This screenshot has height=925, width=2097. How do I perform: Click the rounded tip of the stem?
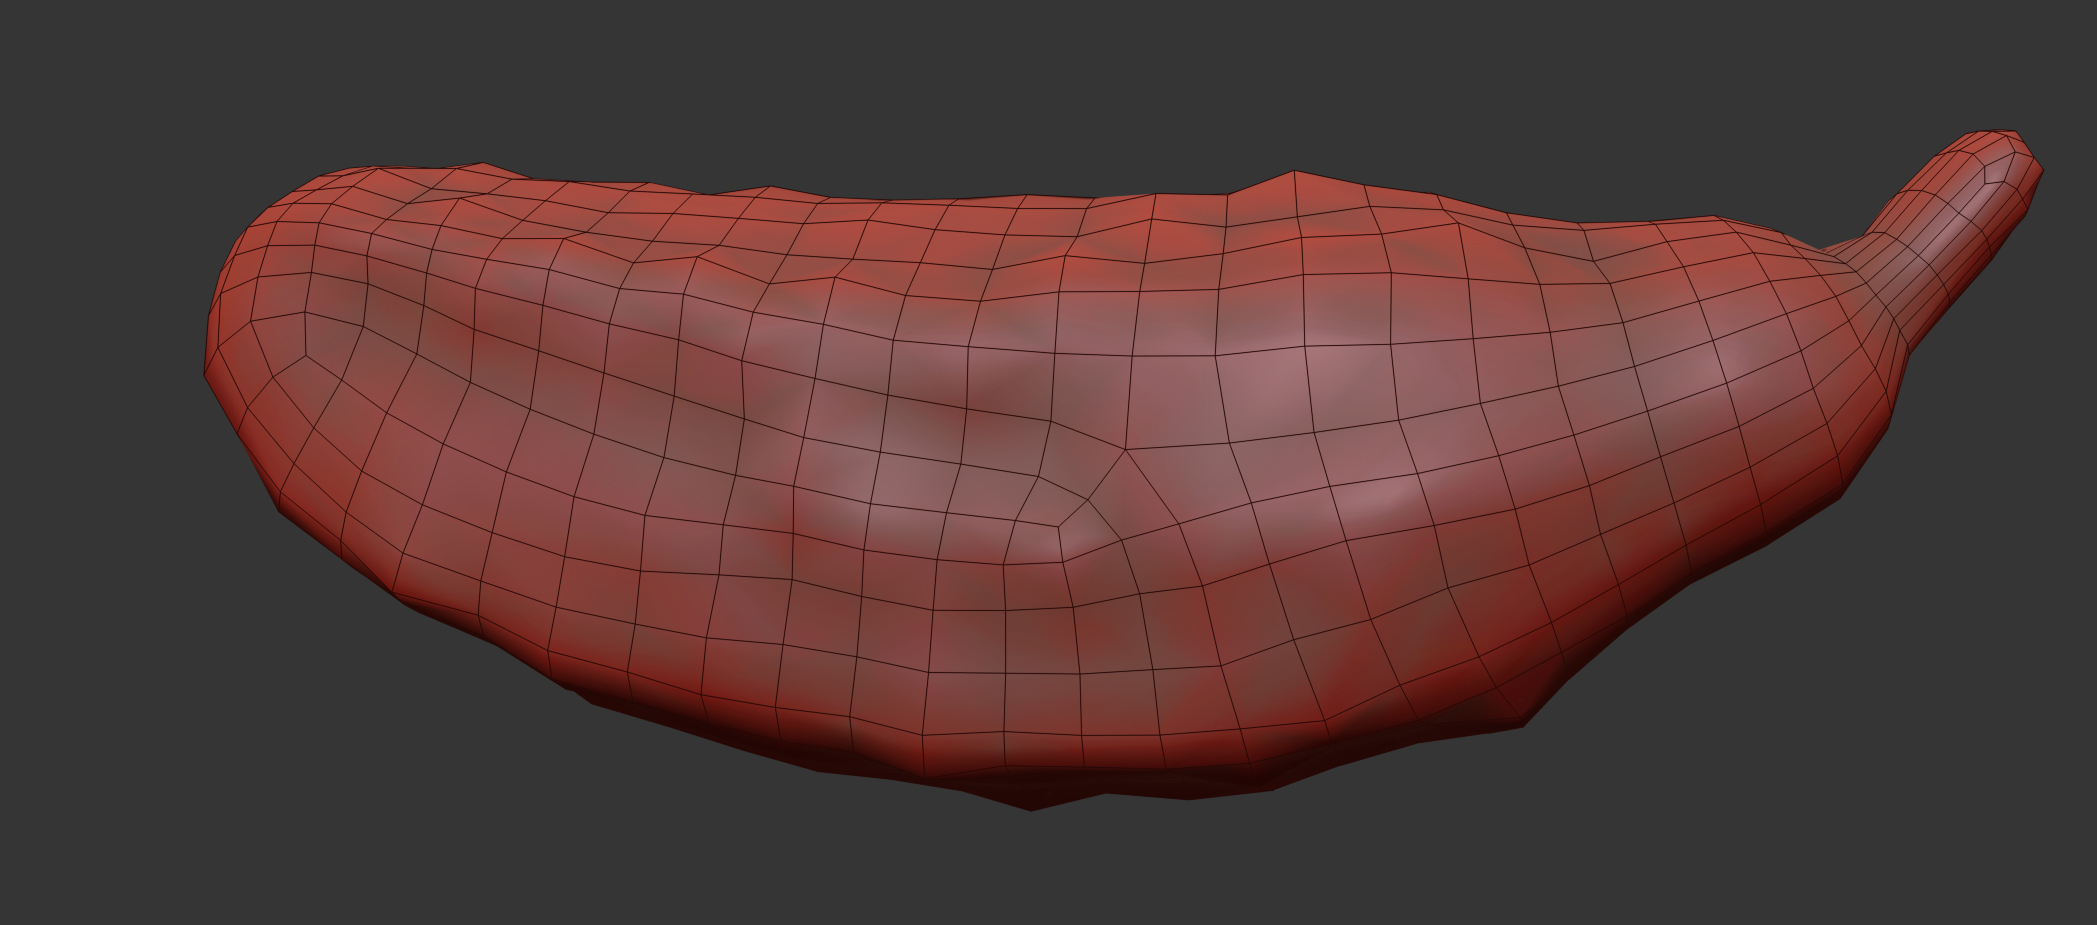(2022, 148)
